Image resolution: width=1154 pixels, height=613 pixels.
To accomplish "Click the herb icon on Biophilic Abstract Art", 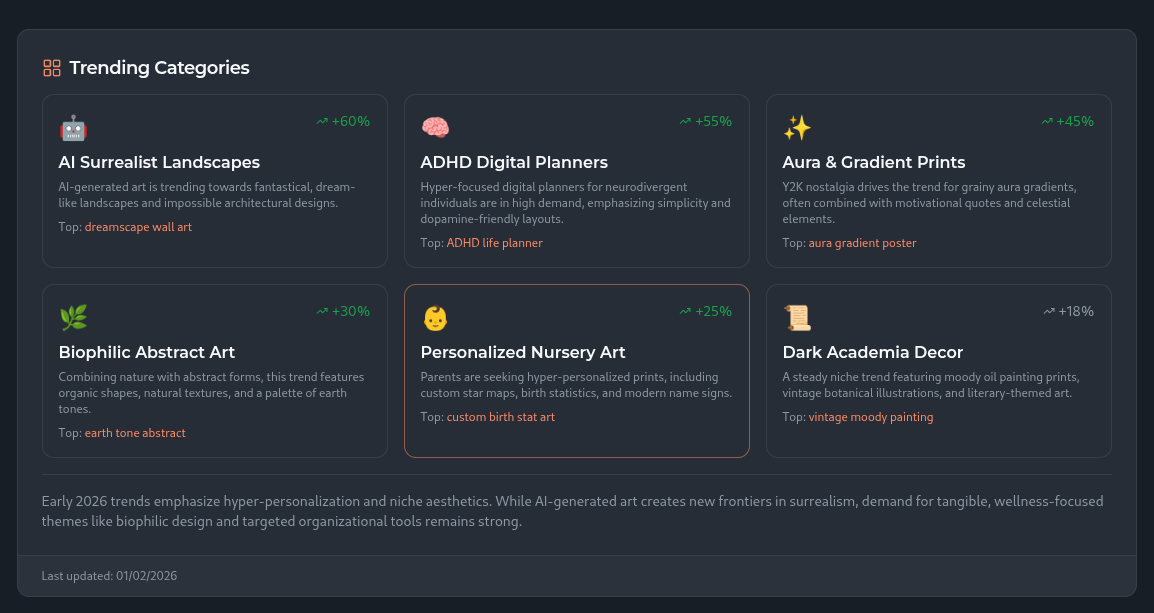I will click(71, 317).
